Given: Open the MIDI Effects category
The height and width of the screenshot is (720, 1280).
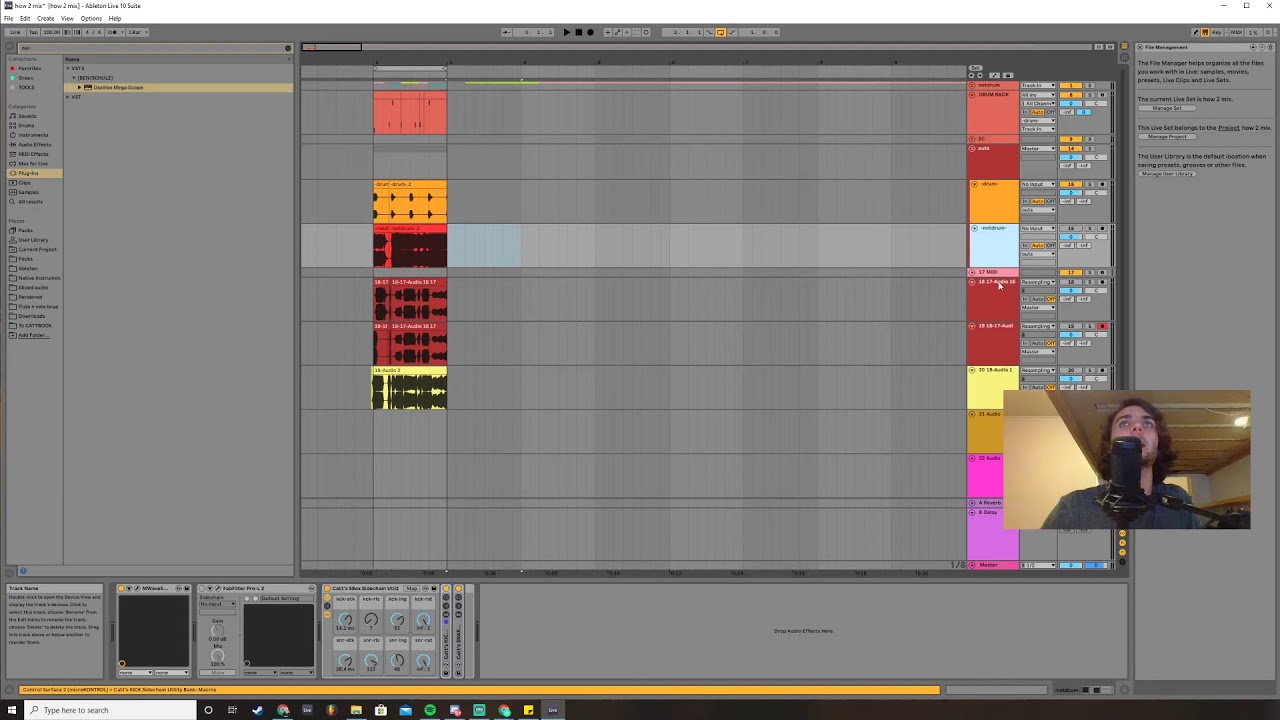Looking at the screenshot, I should (33, 154).
